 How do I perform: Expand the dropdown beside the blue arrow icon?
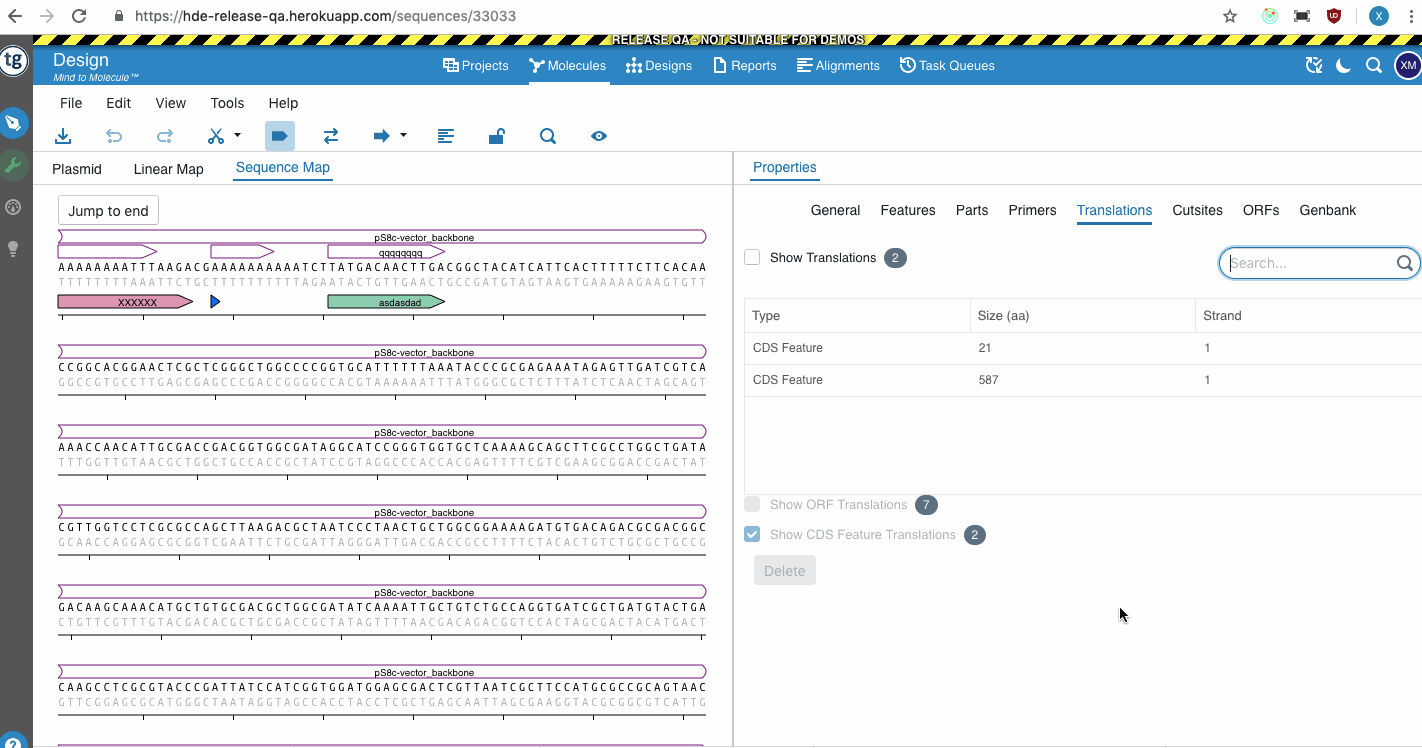coord(403,135)
